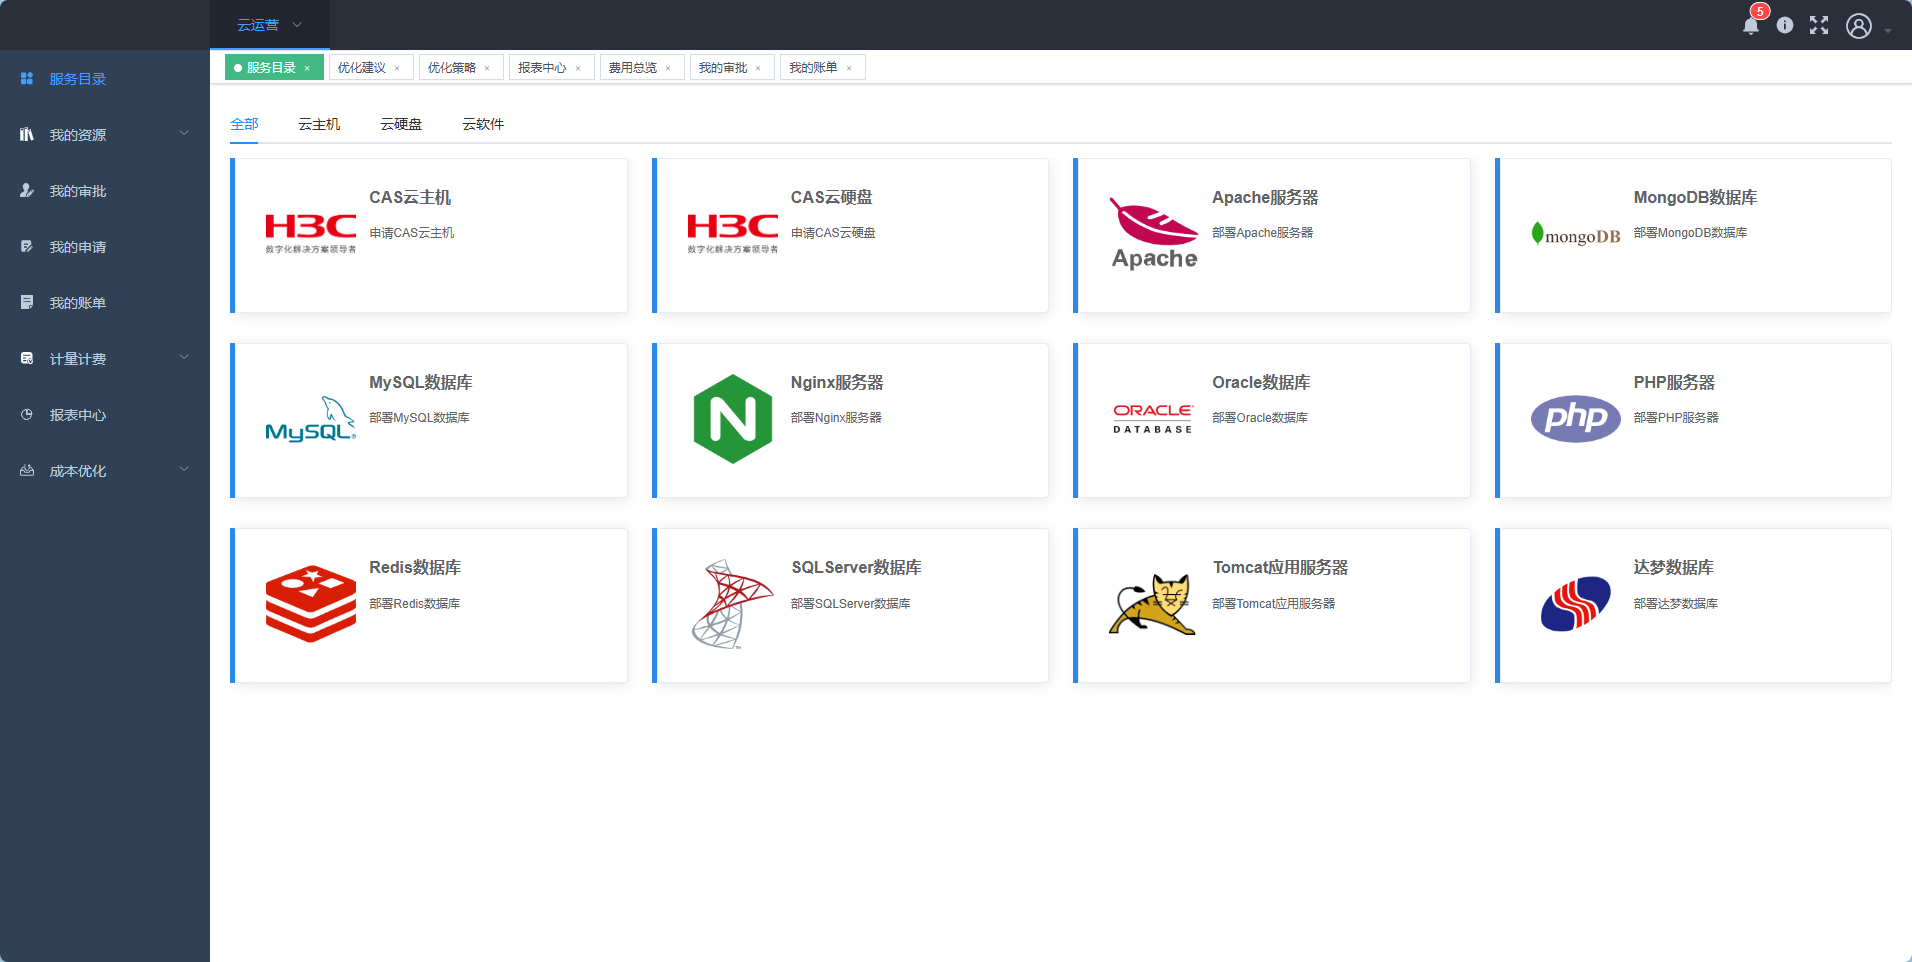Viewport: 1912px width, 962px height.
Task: Click 我的资源 sidebar icon
Action: coord(27,134)
